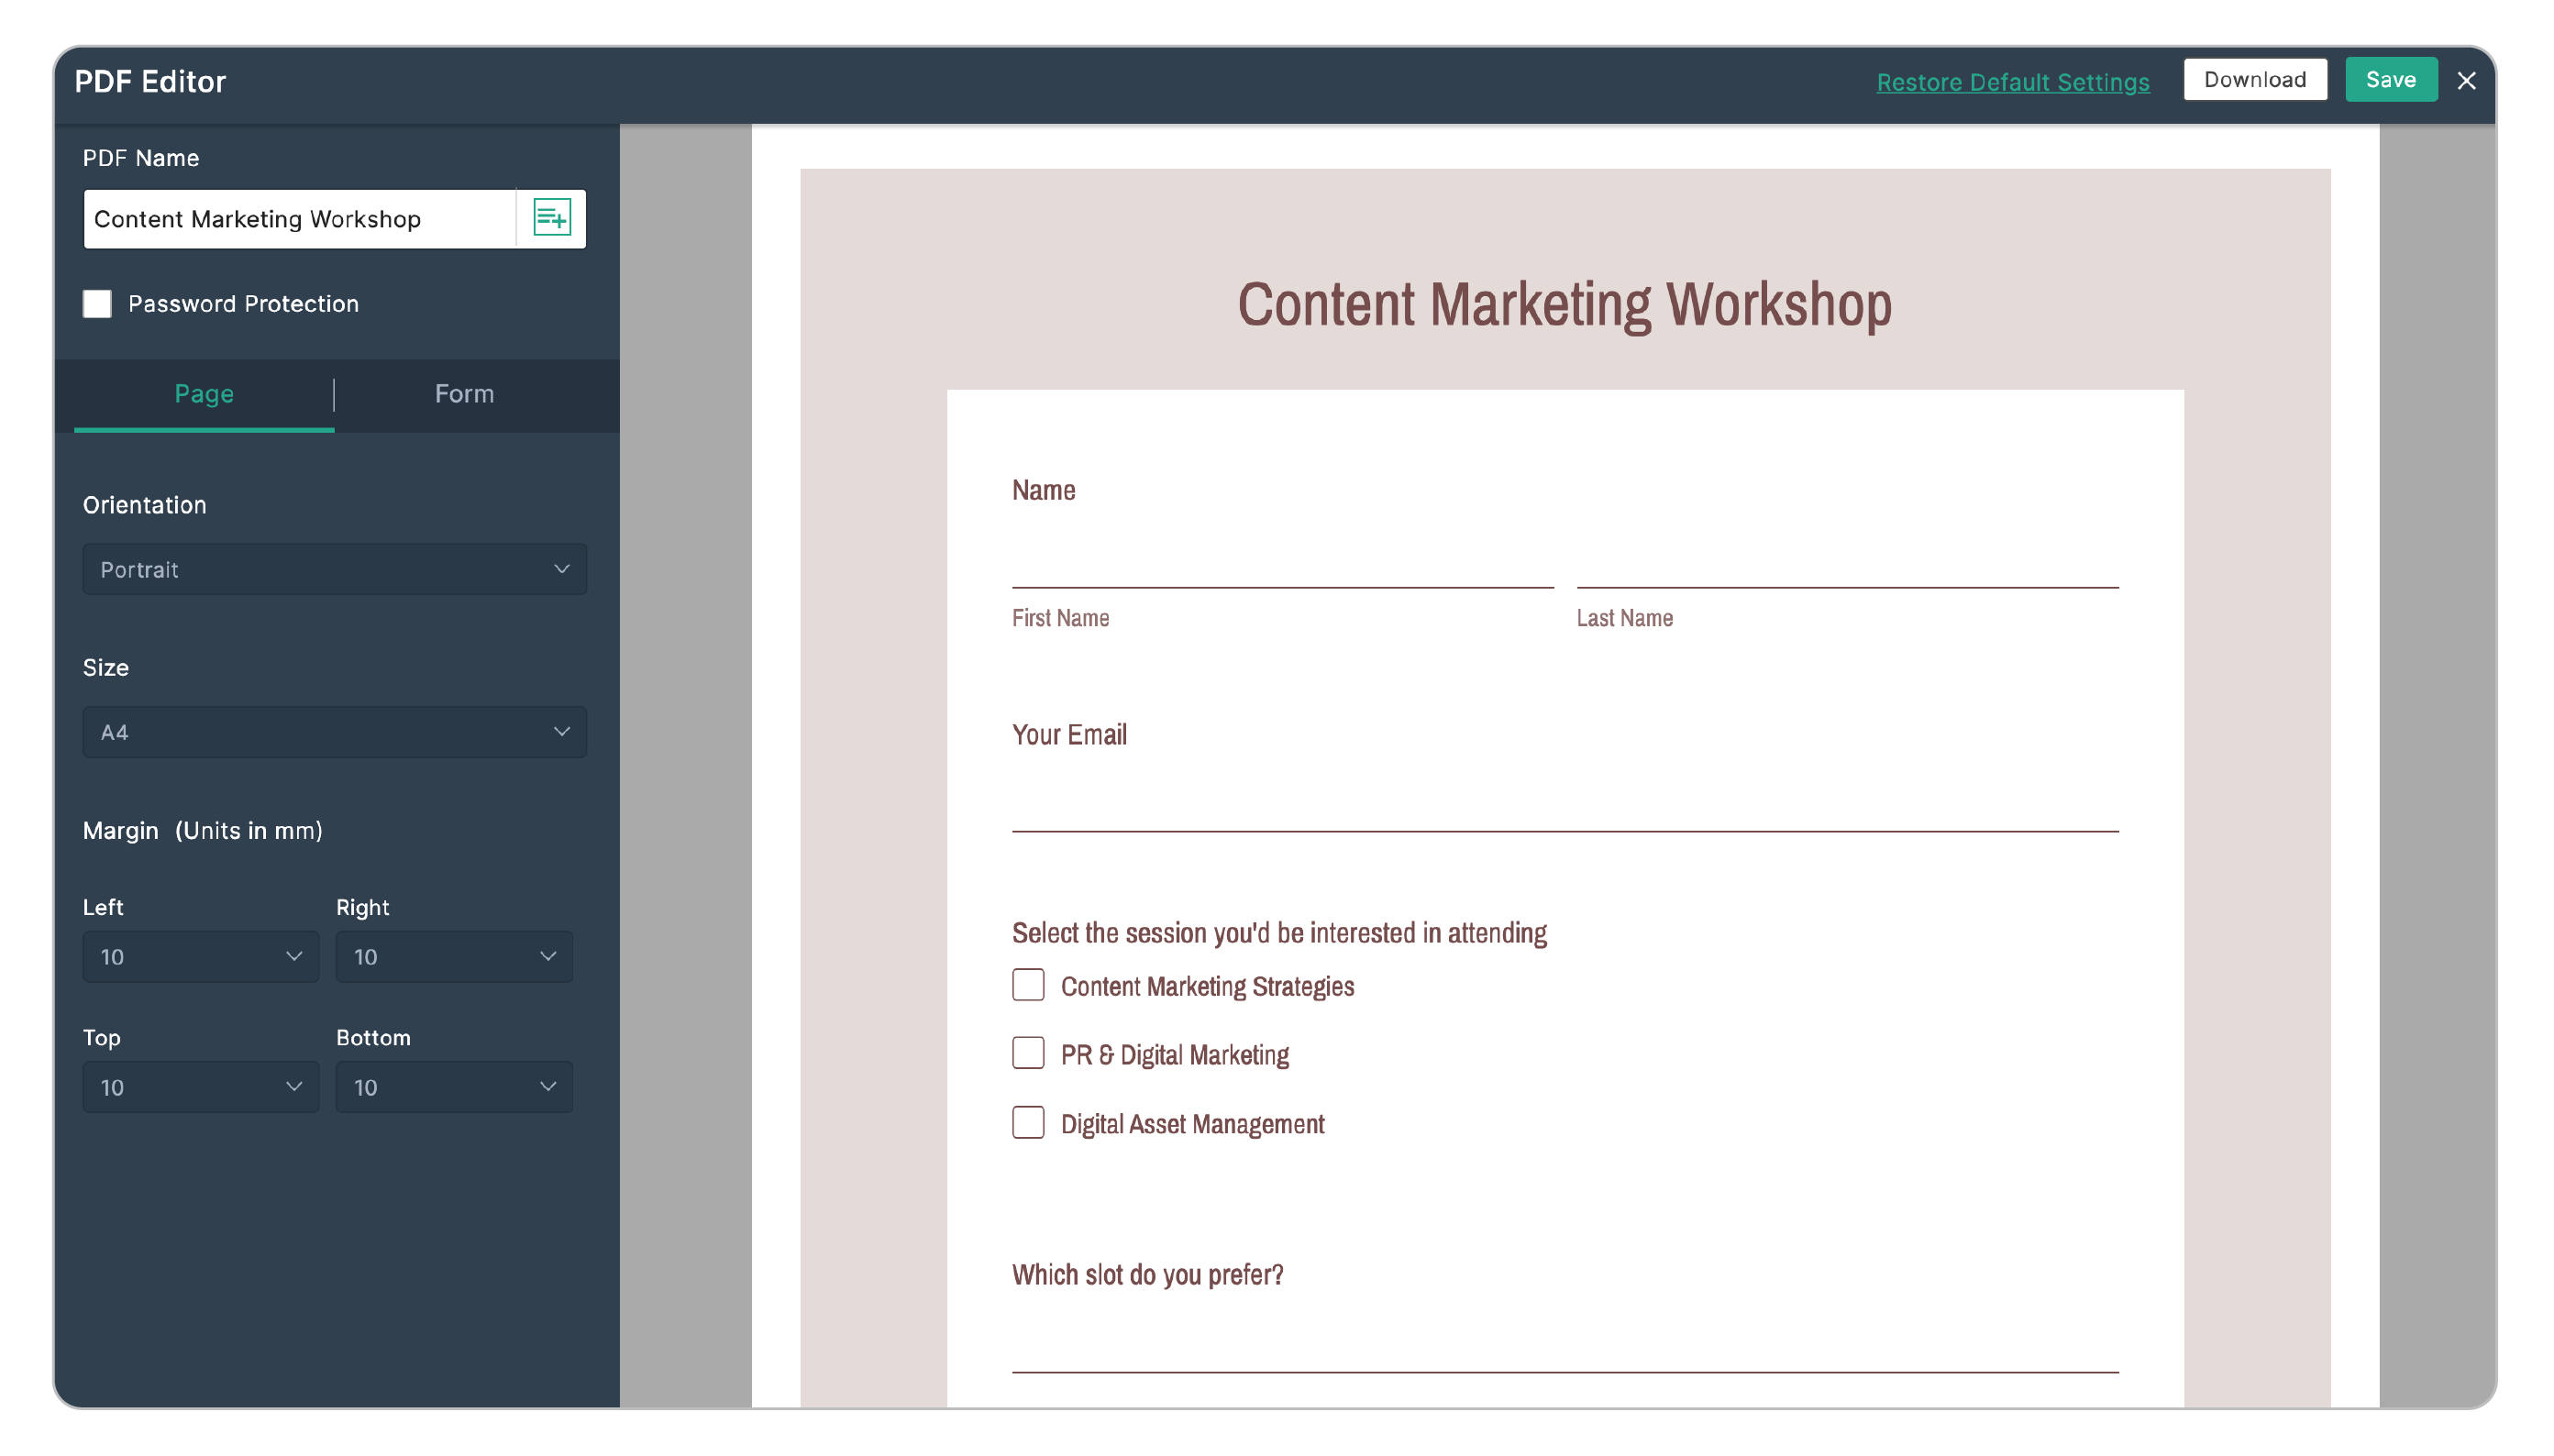
Task: Open the Orientation dropdown showing Portrait
Action: point(334,569)
